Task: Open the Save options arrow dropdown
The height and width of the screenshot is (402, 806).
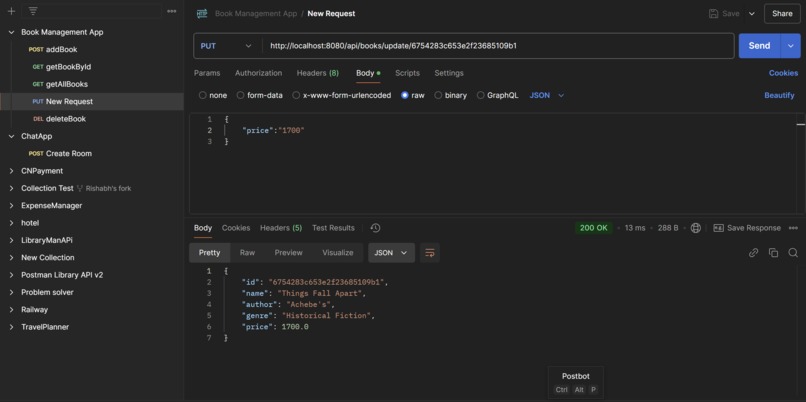Action: (752, 14)
